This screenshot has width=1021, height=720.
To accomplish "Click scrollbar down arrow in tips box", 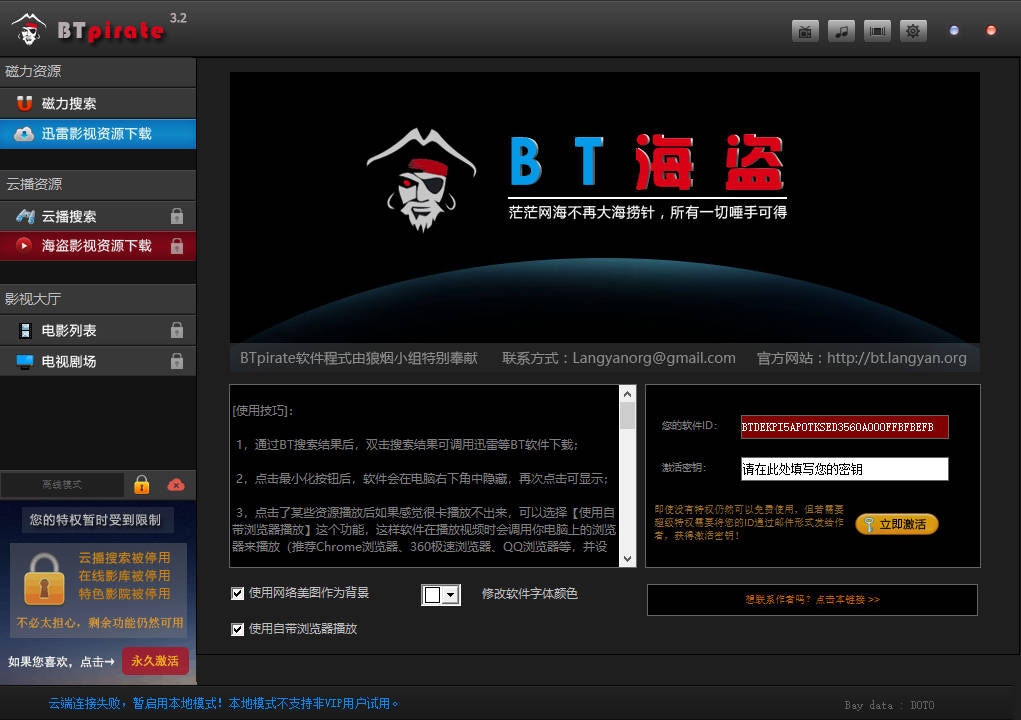I will [x=628, y=558].
